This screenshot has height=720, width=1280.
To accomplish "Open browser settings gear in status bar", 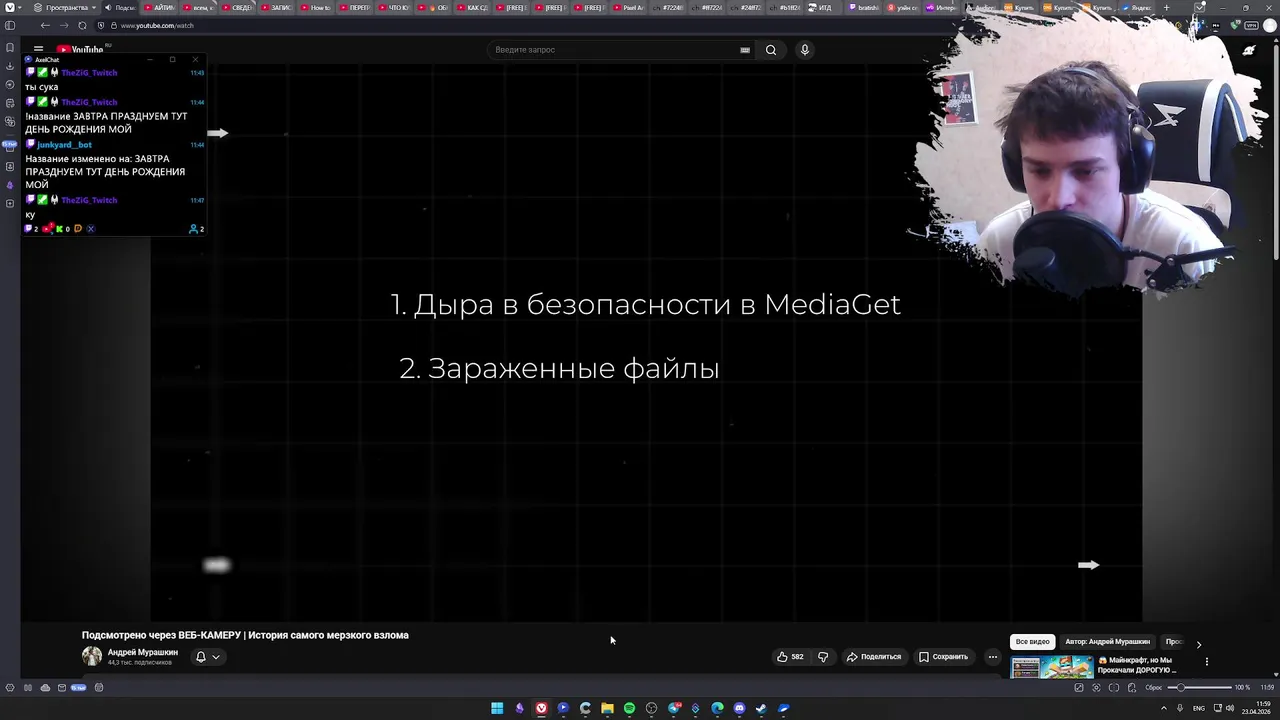I will tap(10, 688).
